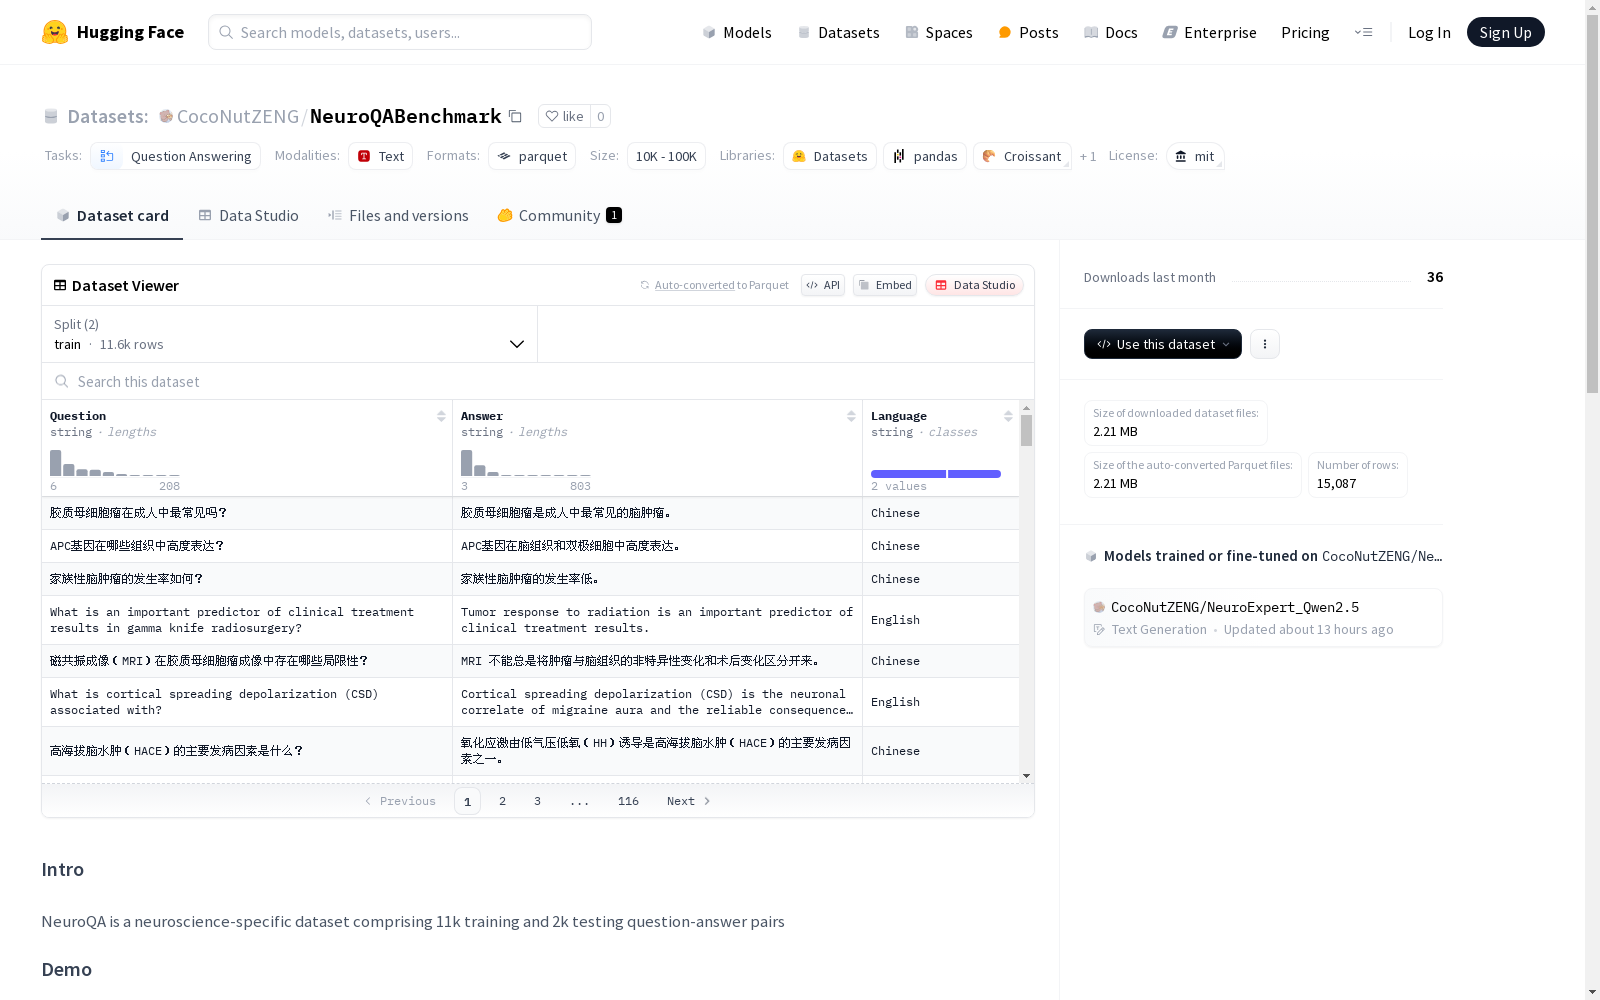Open the API button in Dataset Viewer
Image resolution: width=1600 pixels, height=1000 pixels.
point(823,285)
